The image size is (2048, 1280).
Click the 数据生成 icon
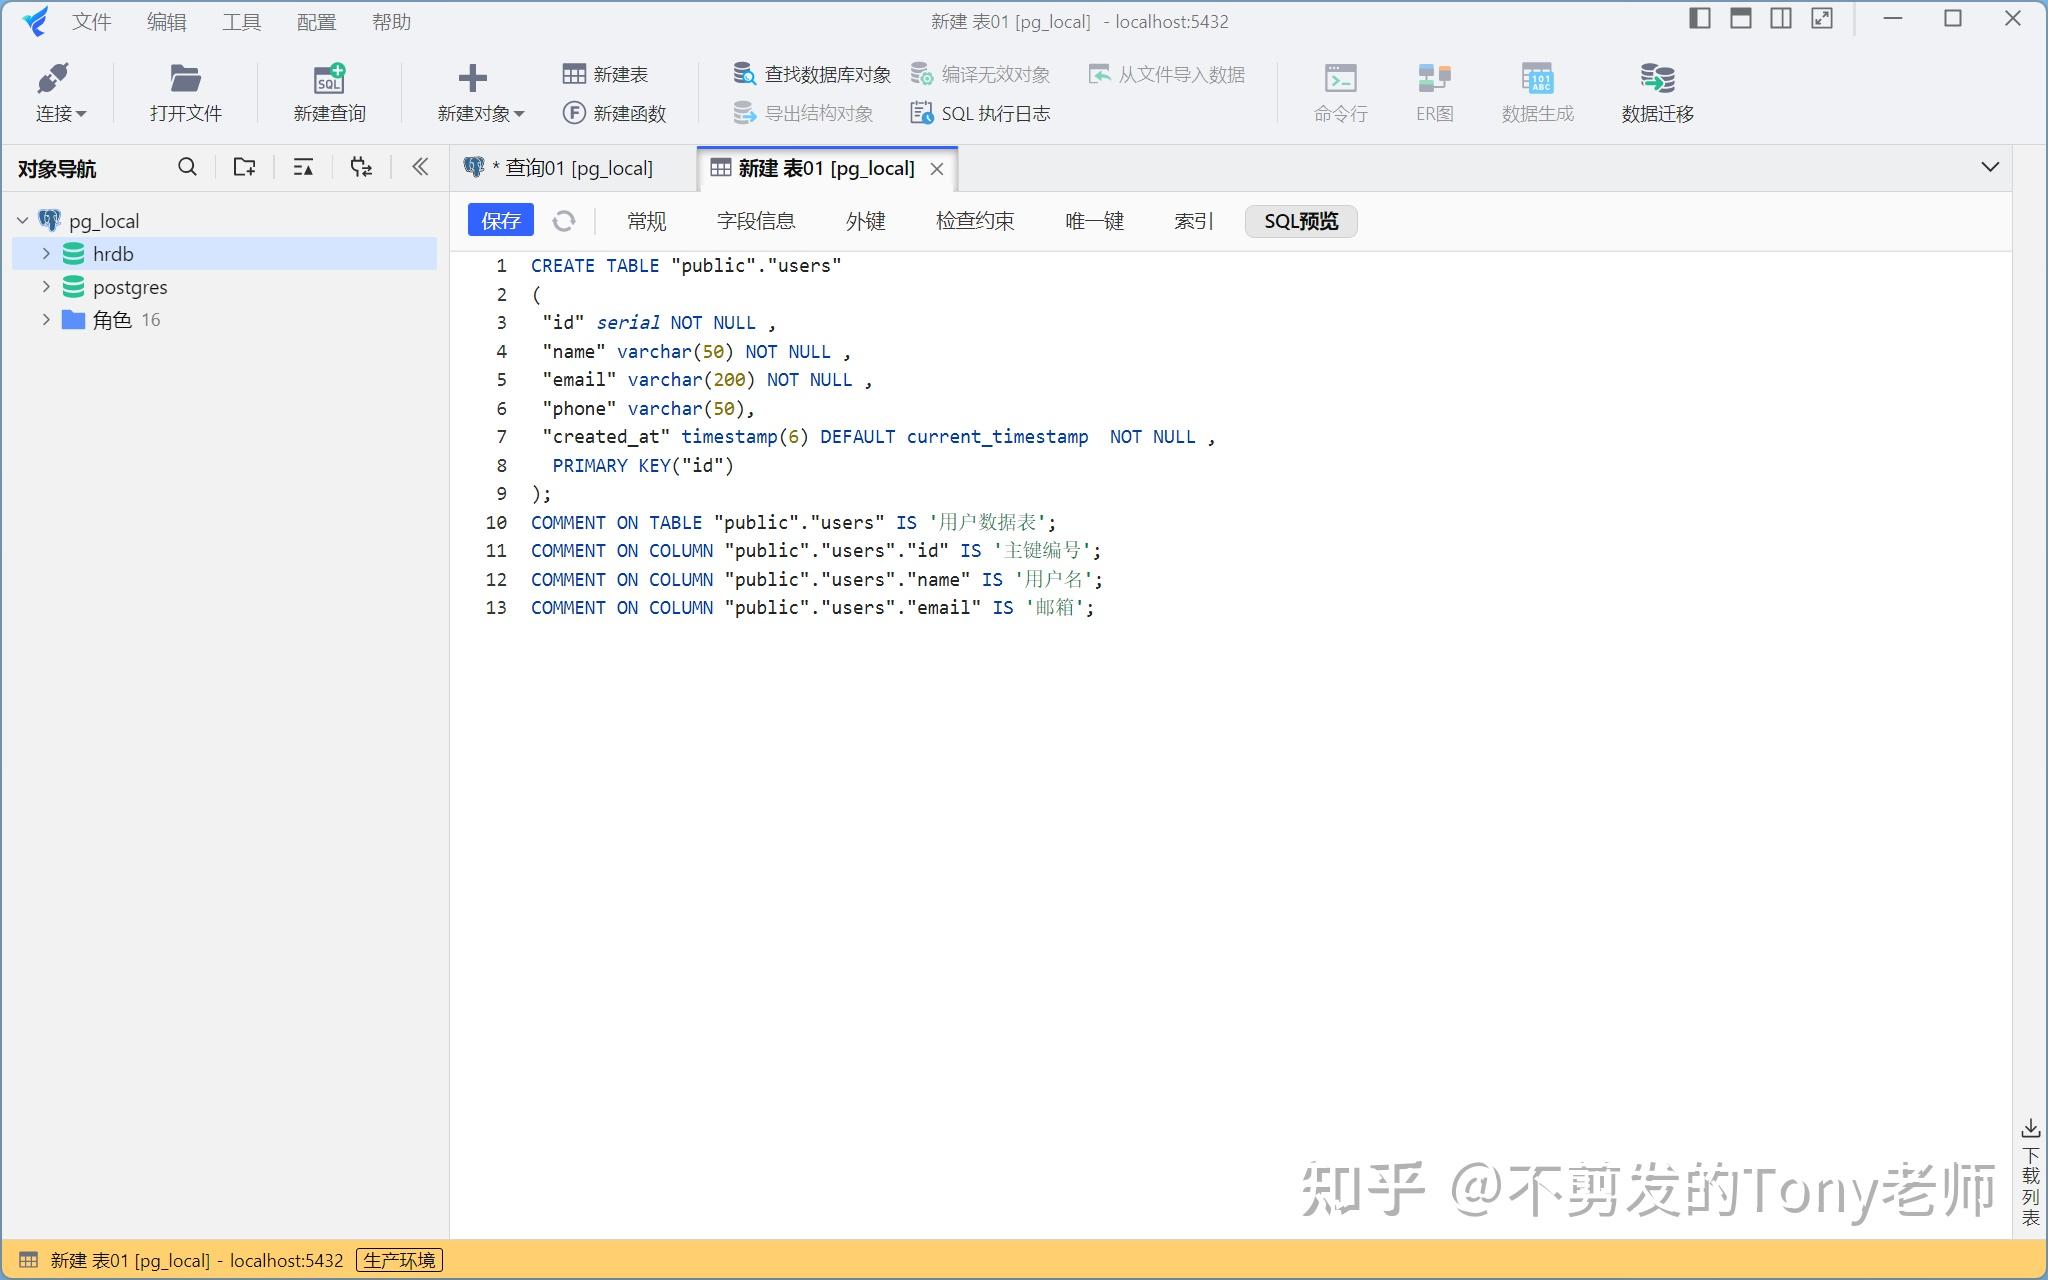pos(1537,90)
